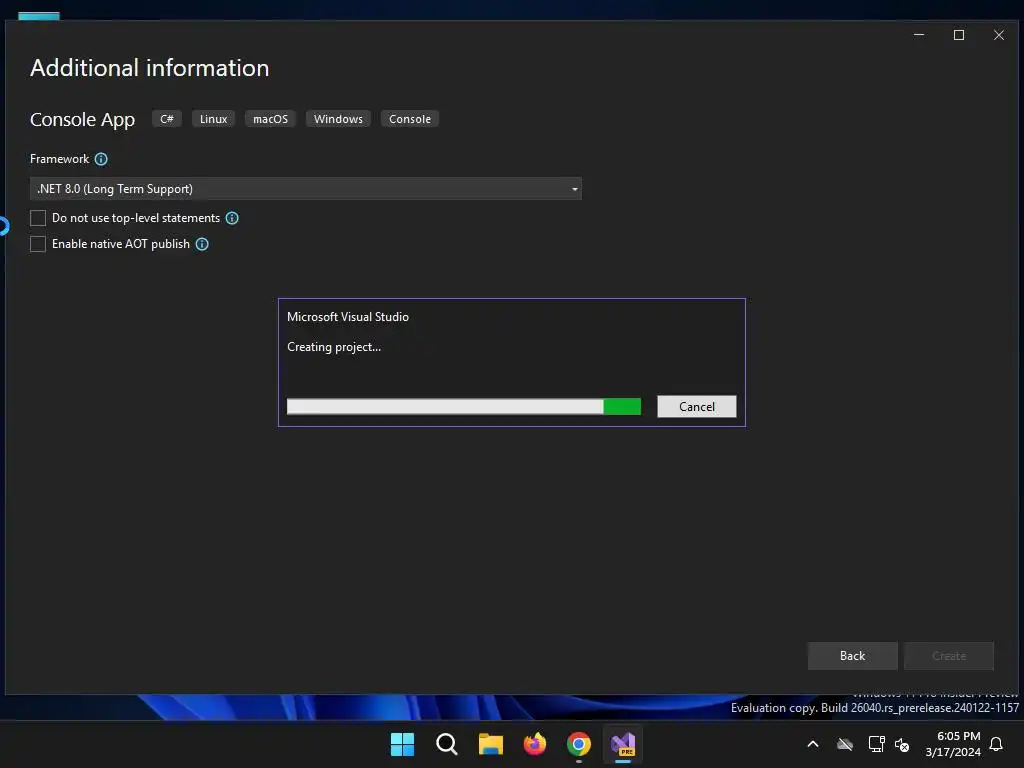1024x768 pixels.
Task: Open the Framework info icon
Action: (x=101, y=159)
